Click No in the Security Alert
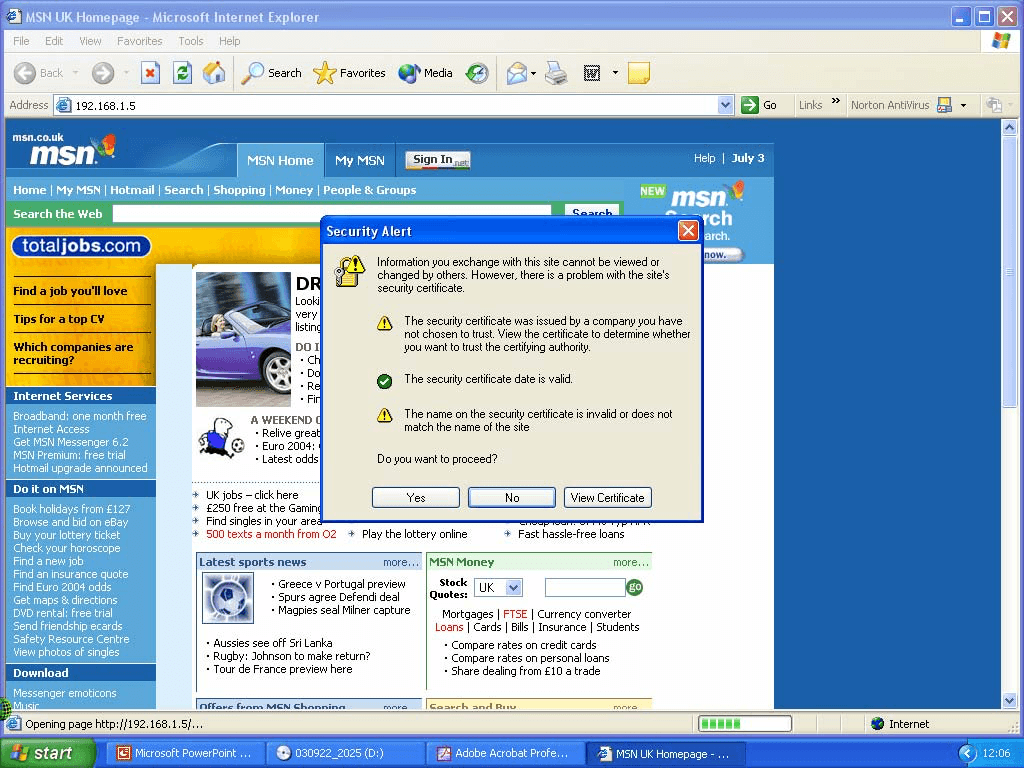Viewport: 1024px width, 768px height. tap(512, 498)
